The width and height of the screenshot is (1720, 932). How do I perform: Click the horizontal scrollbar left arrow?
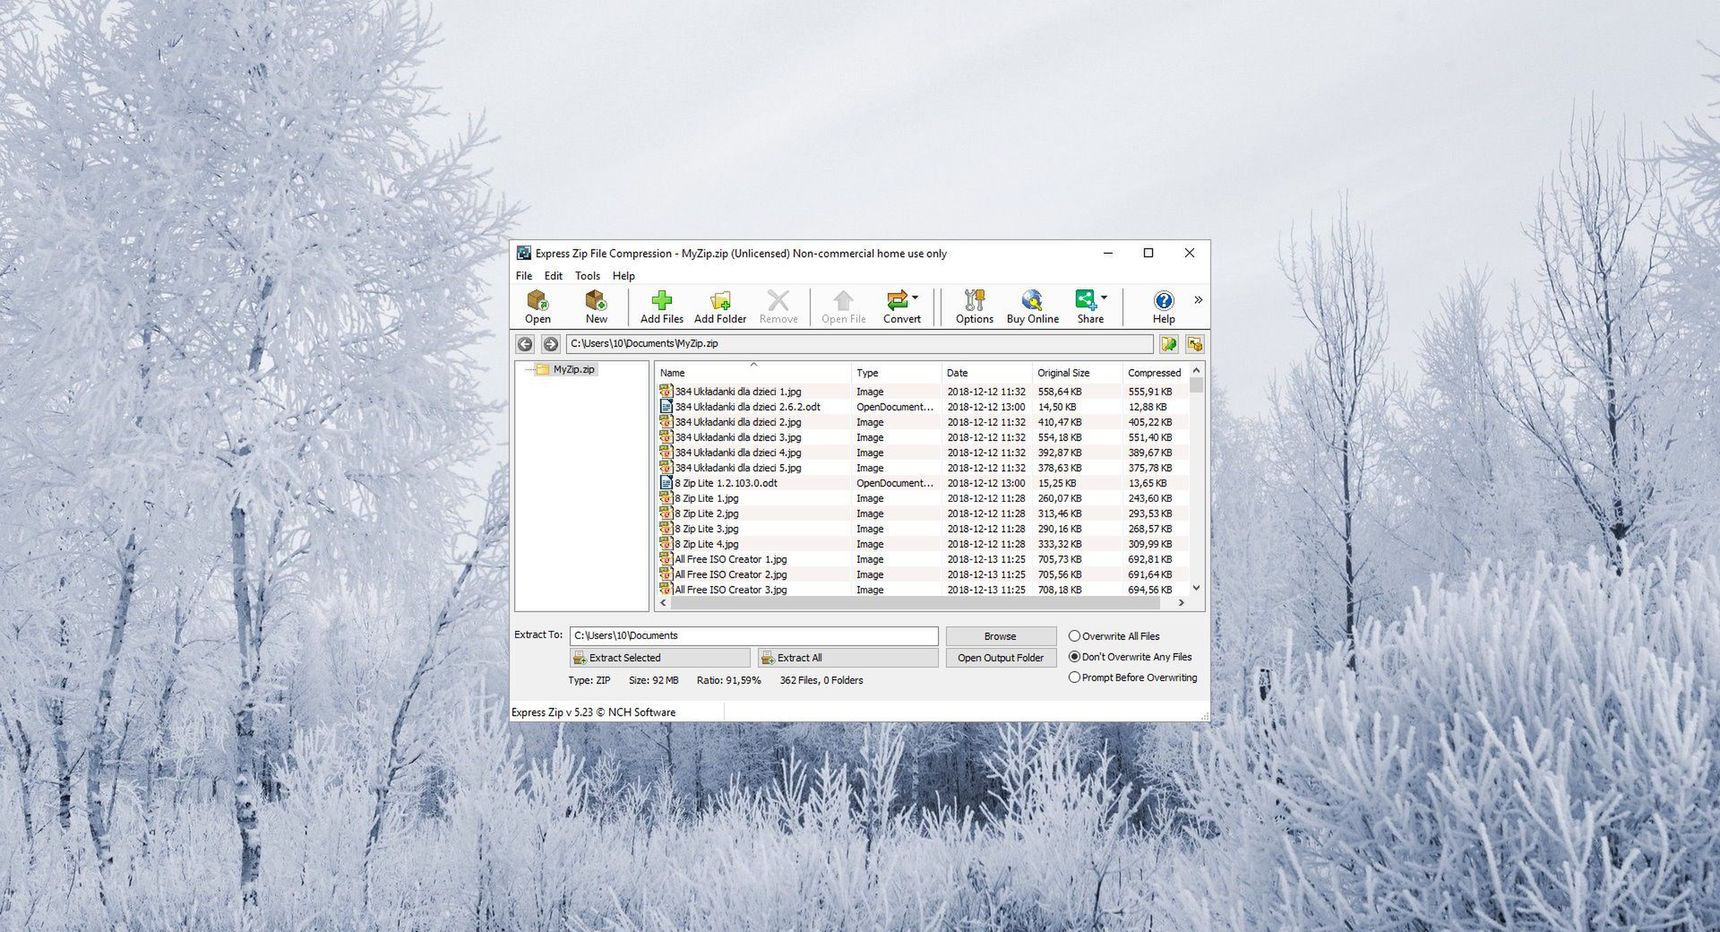pos(663,603)
